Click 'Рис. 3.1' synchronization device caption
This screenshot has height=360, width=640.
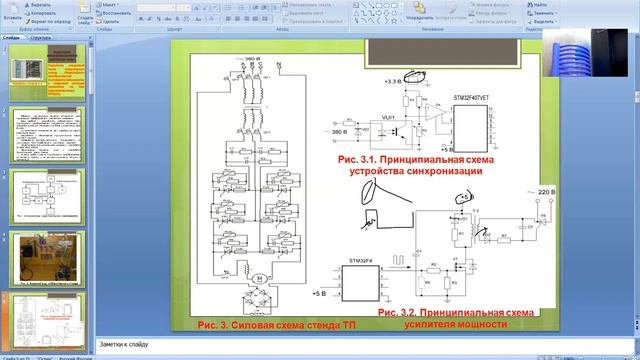coord(416,165)
